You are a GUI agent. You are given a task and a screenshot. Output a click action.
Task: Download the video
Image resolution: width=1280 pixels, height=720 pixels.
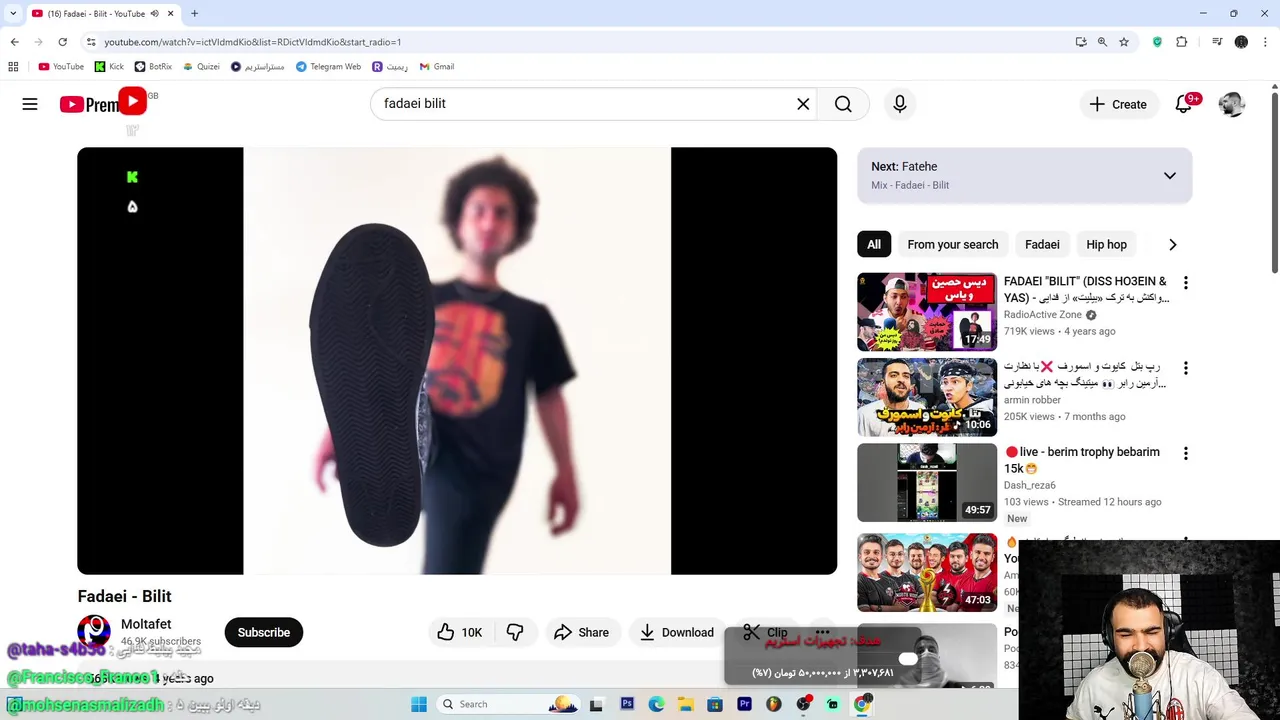[677, 632]
